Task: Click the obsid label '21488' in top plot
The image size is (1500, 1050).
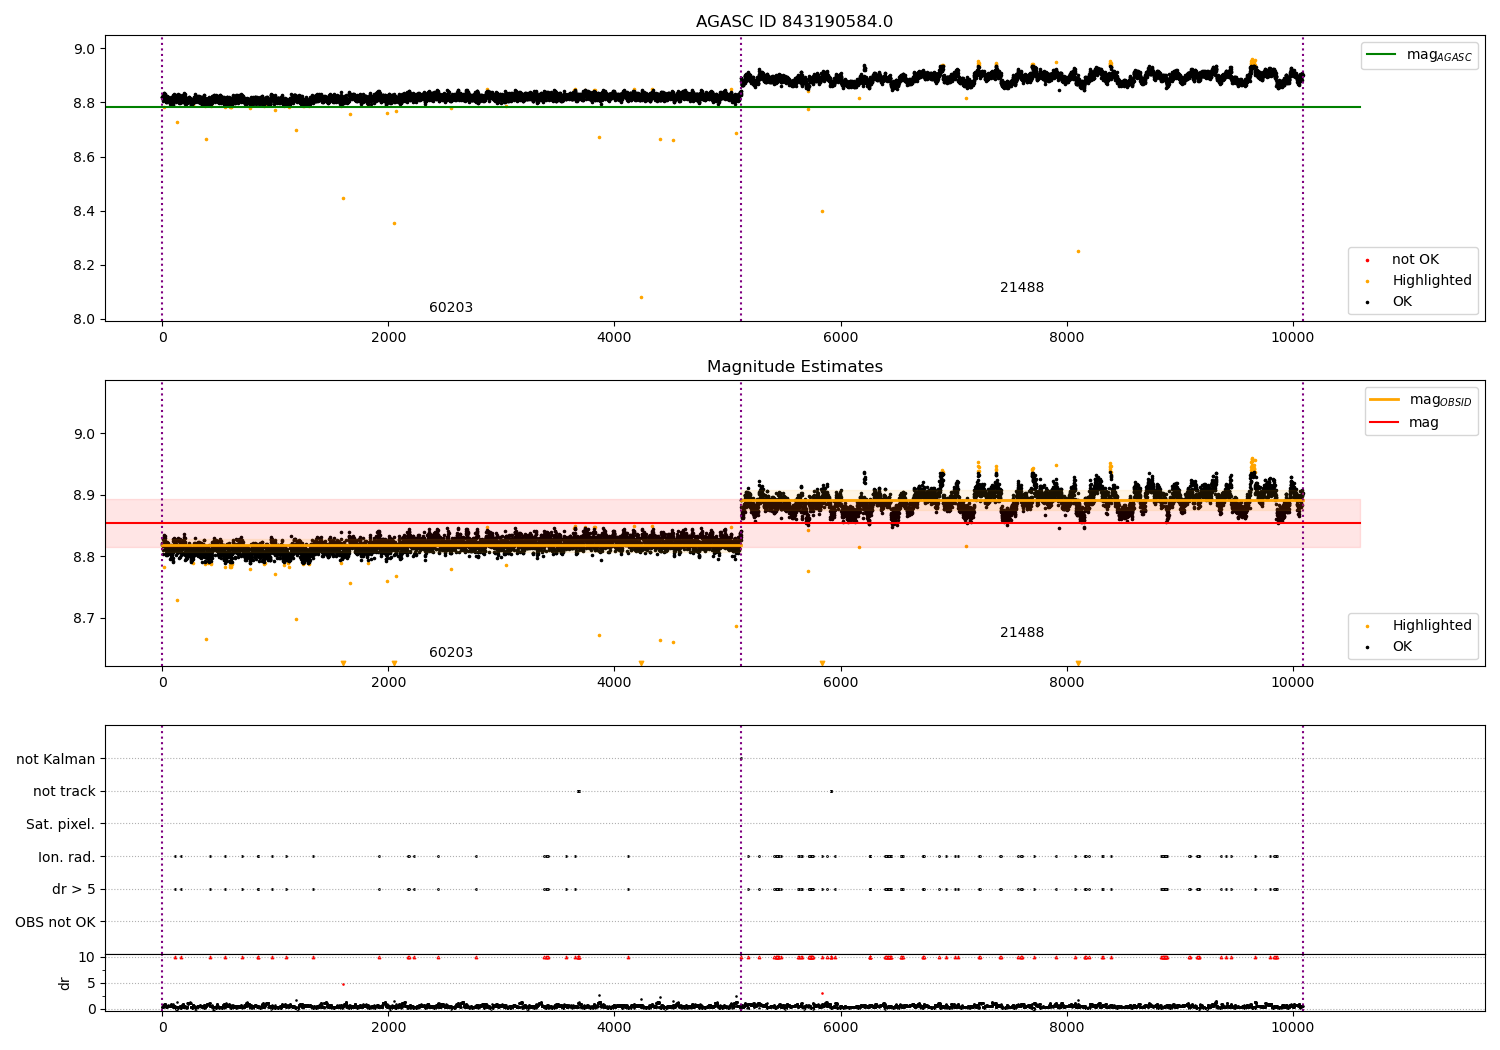Action: pos(1022,288)
